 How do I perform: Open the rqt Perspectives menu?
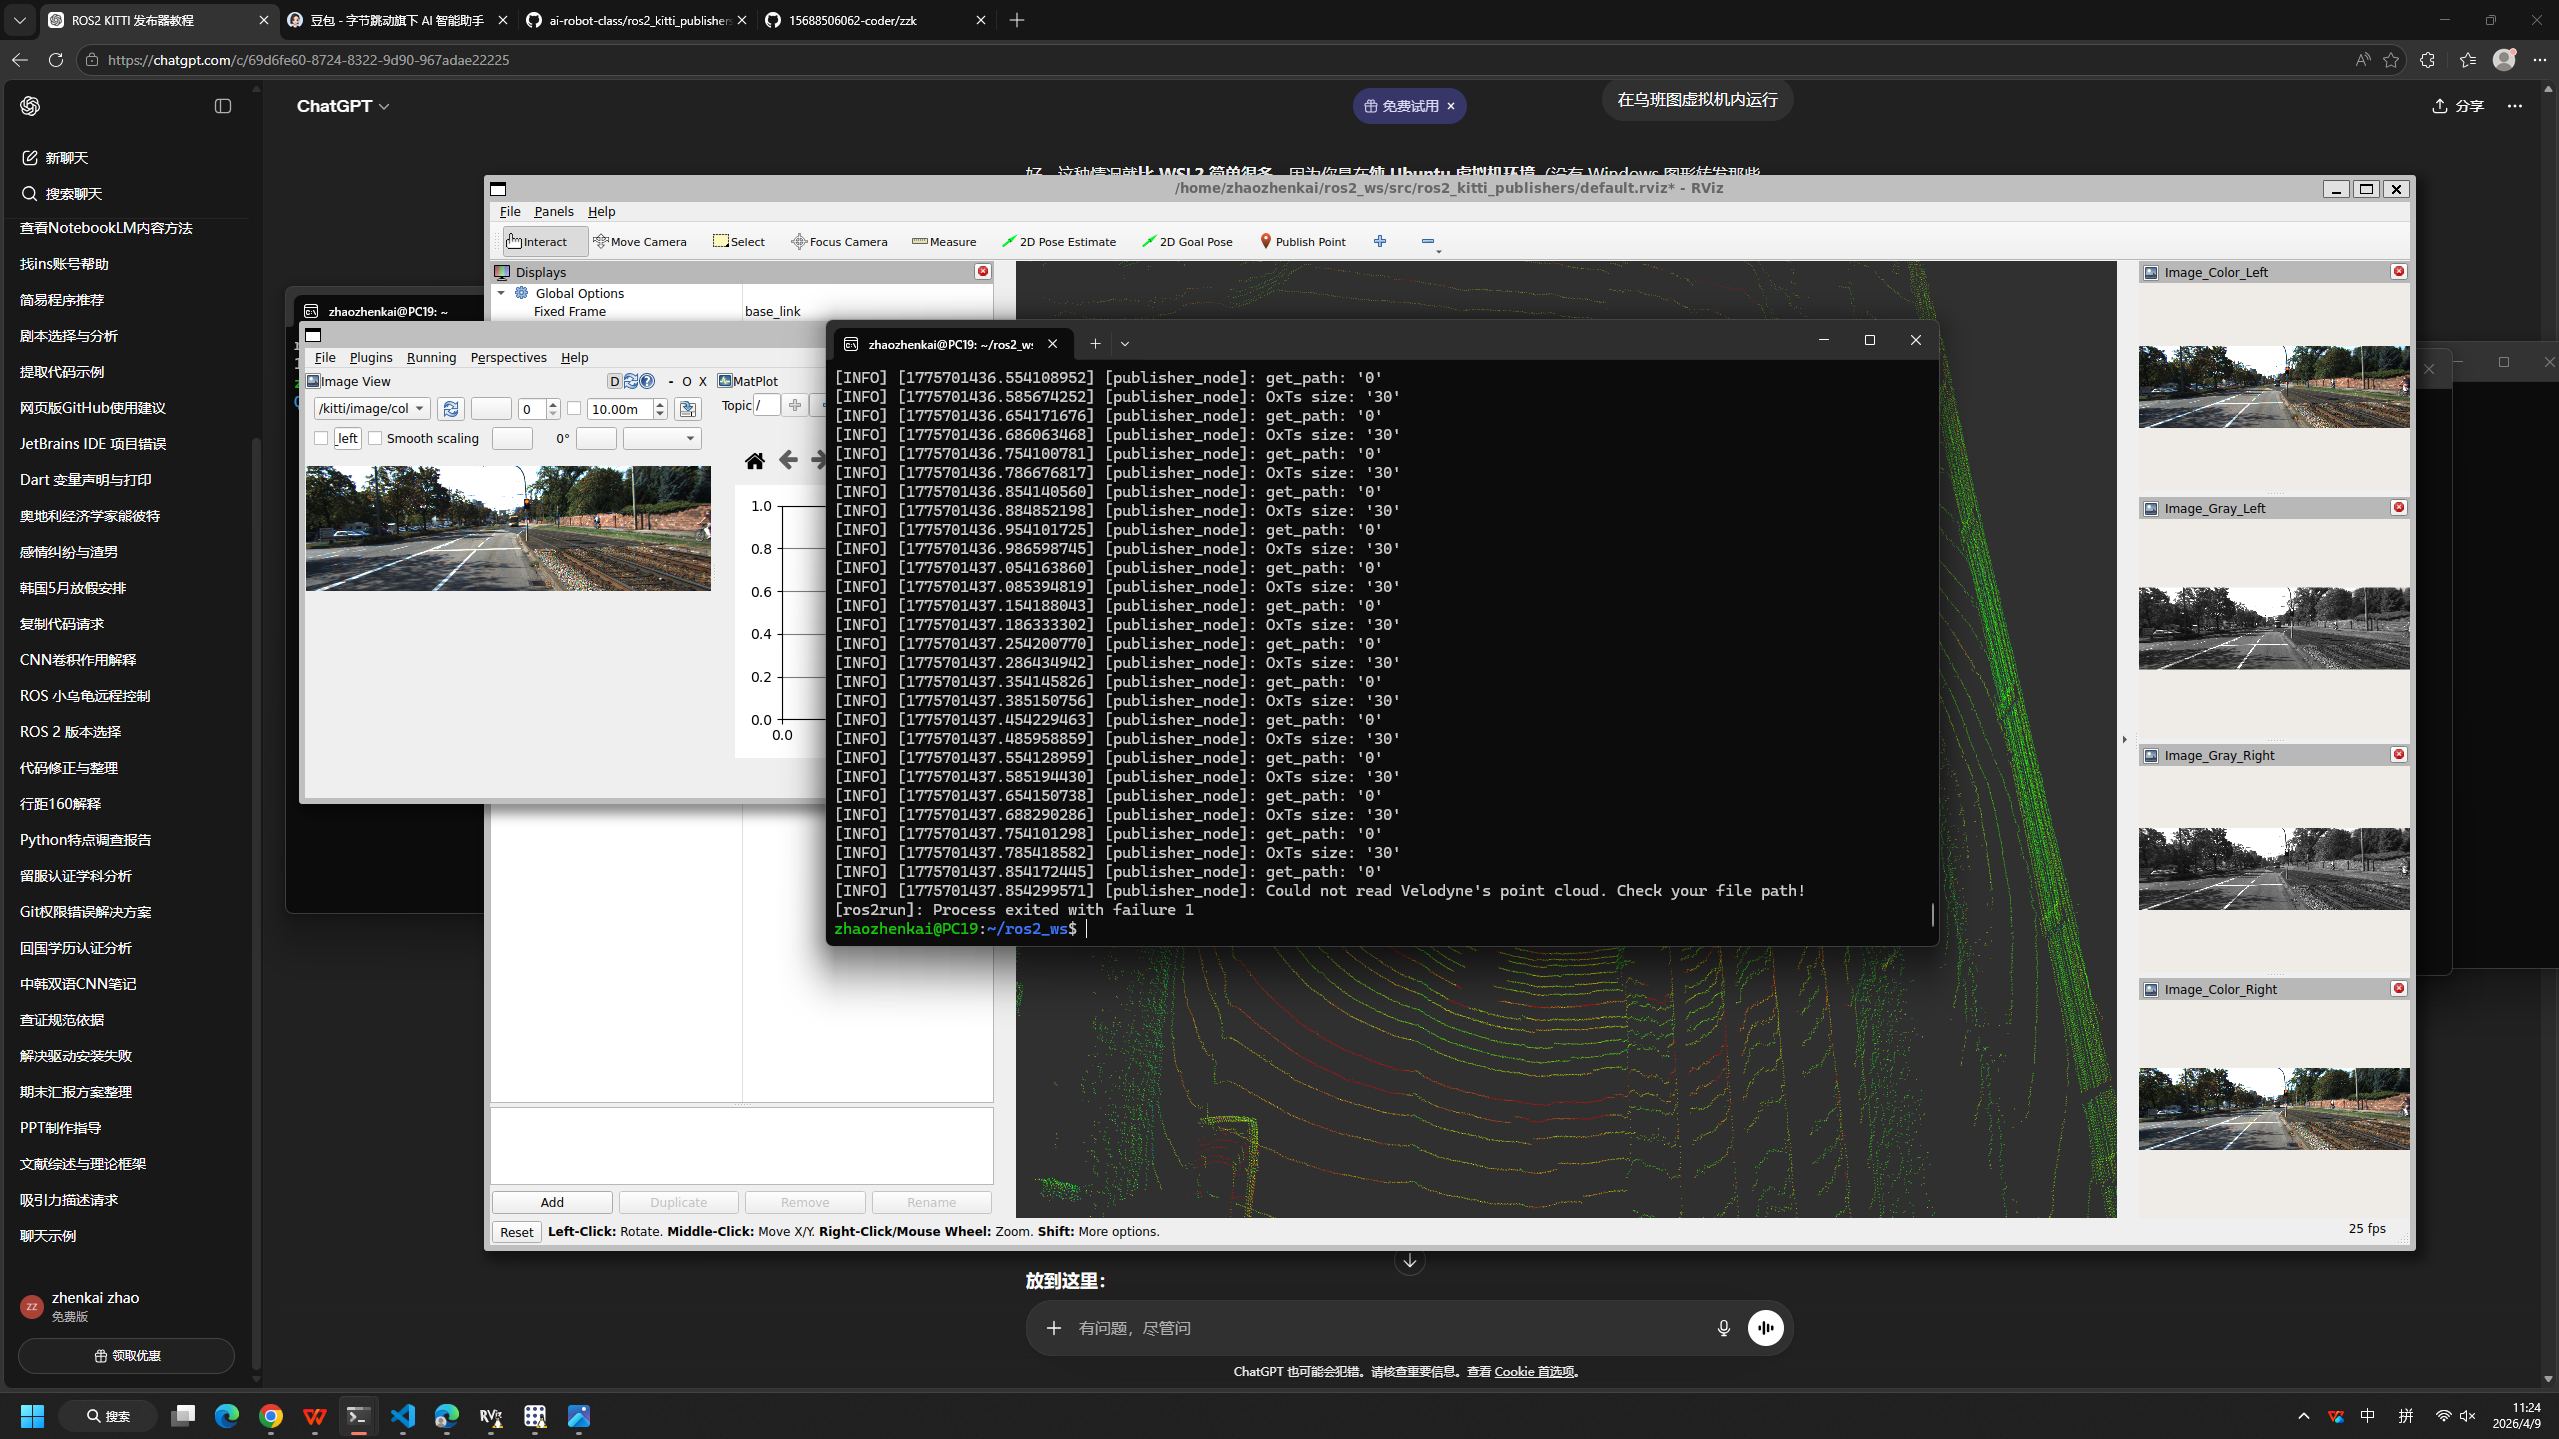(508, 357)
